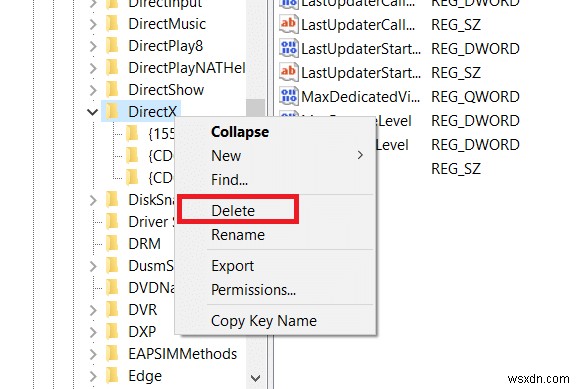This screenshot has width=581, height=389.
Task: Click the DusmS folder icon
Action: coord(112,266)
